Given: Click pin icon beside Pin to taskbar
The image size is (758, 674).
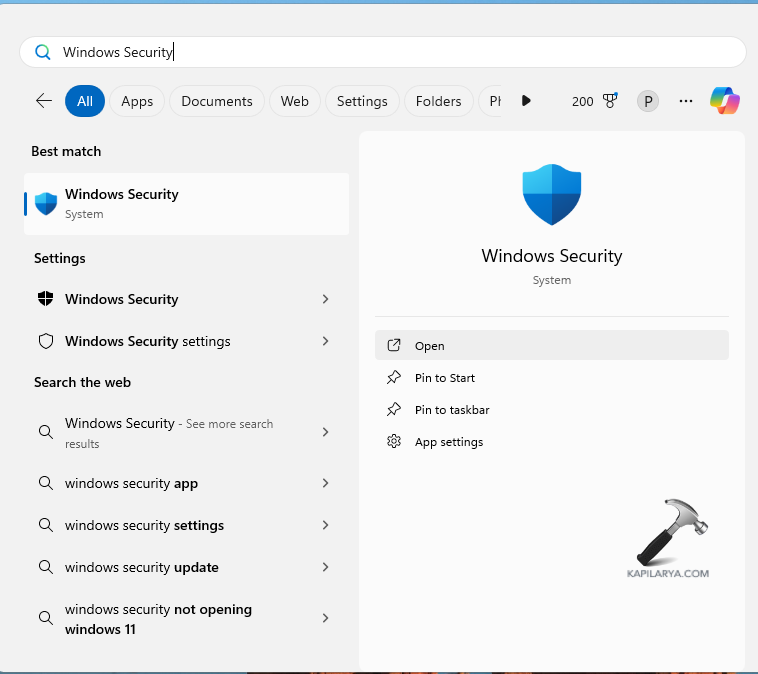Looking at the screenshot, I should 394,409.
